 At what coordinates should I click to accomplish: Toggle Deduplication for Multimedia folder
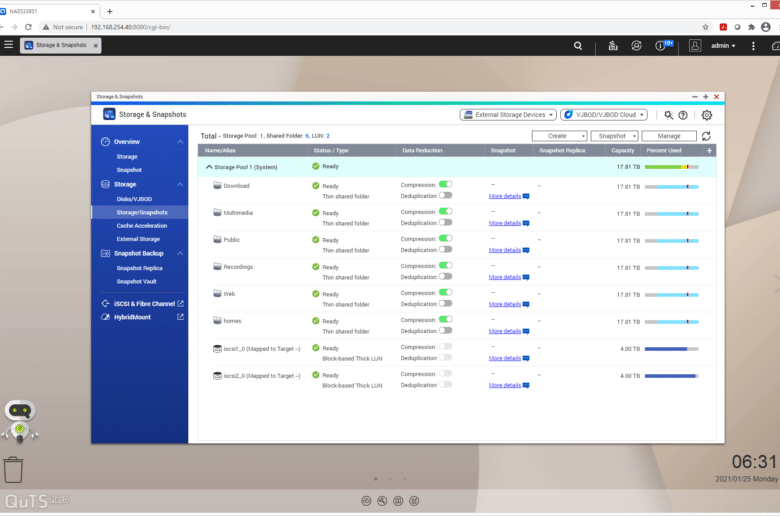click(445, 222)
